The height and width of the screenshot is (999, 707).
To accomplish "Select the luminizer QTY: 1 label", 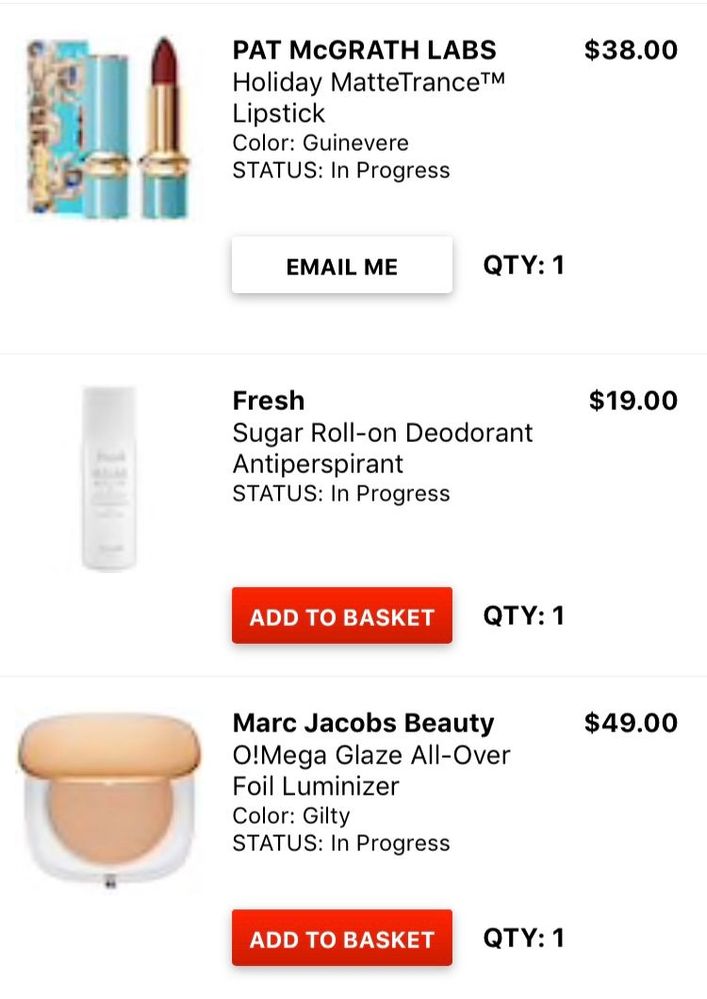I will (524, 938).
